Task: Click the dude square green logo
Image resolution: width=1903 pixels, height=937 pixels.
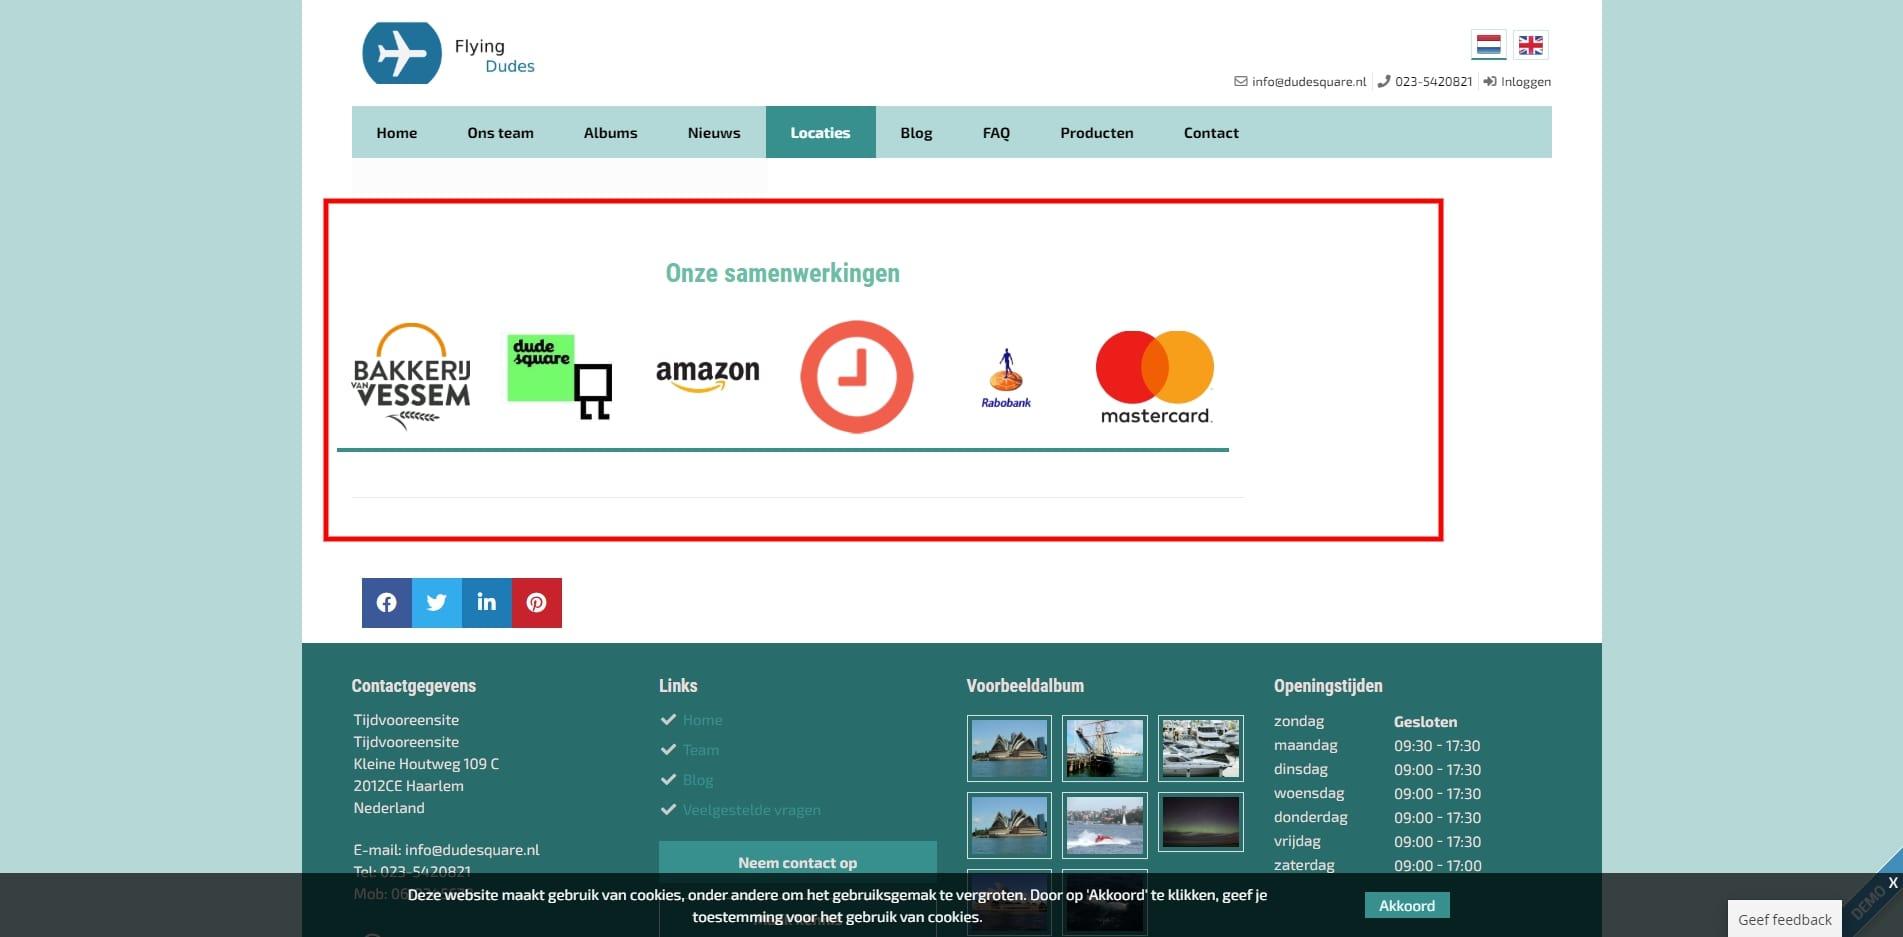Action: [559, 377]
